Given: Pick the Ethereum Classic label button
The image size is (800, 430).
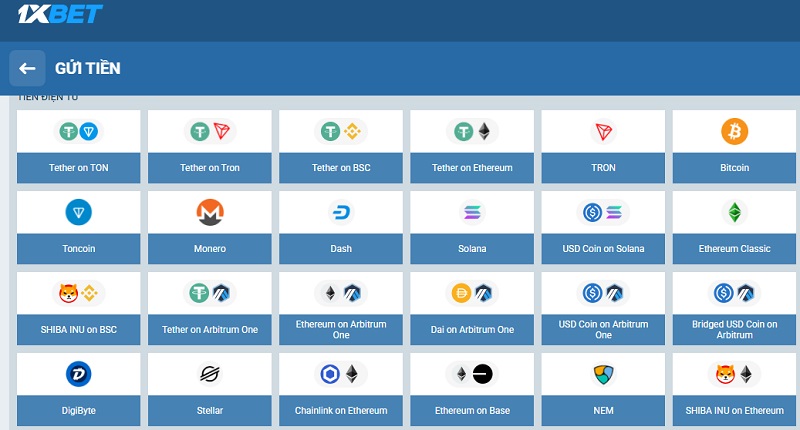Looking at the screenshot, I should click(734, 248).
